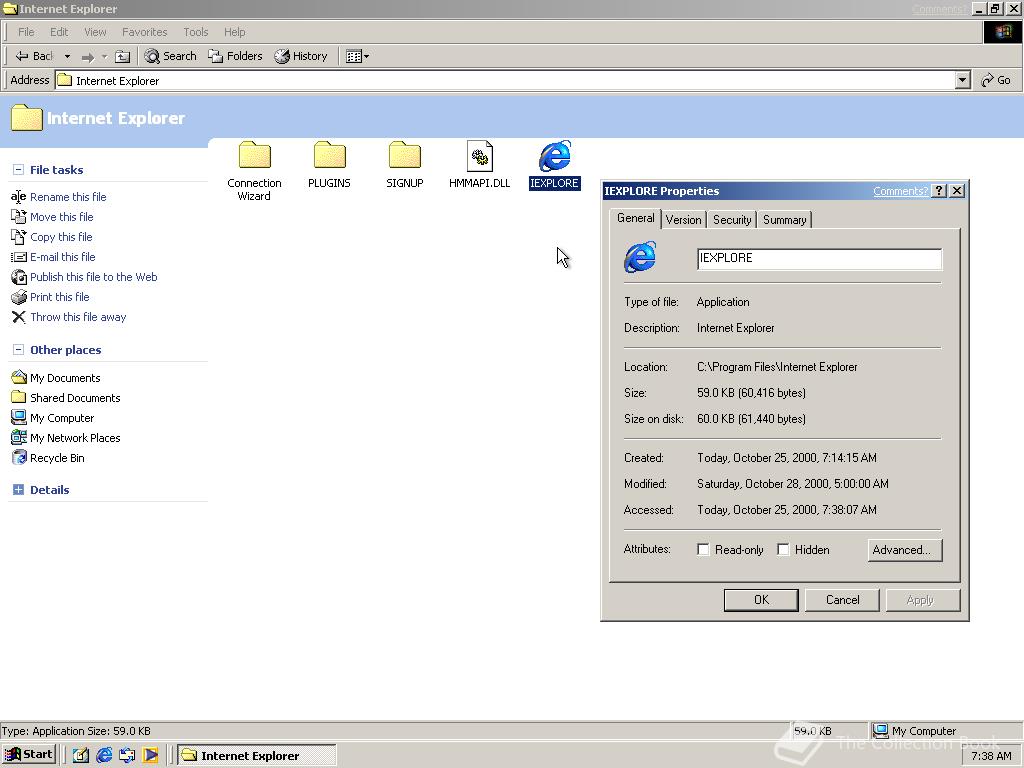Expand the Details section
The image size is (1024, 768).
18,490
